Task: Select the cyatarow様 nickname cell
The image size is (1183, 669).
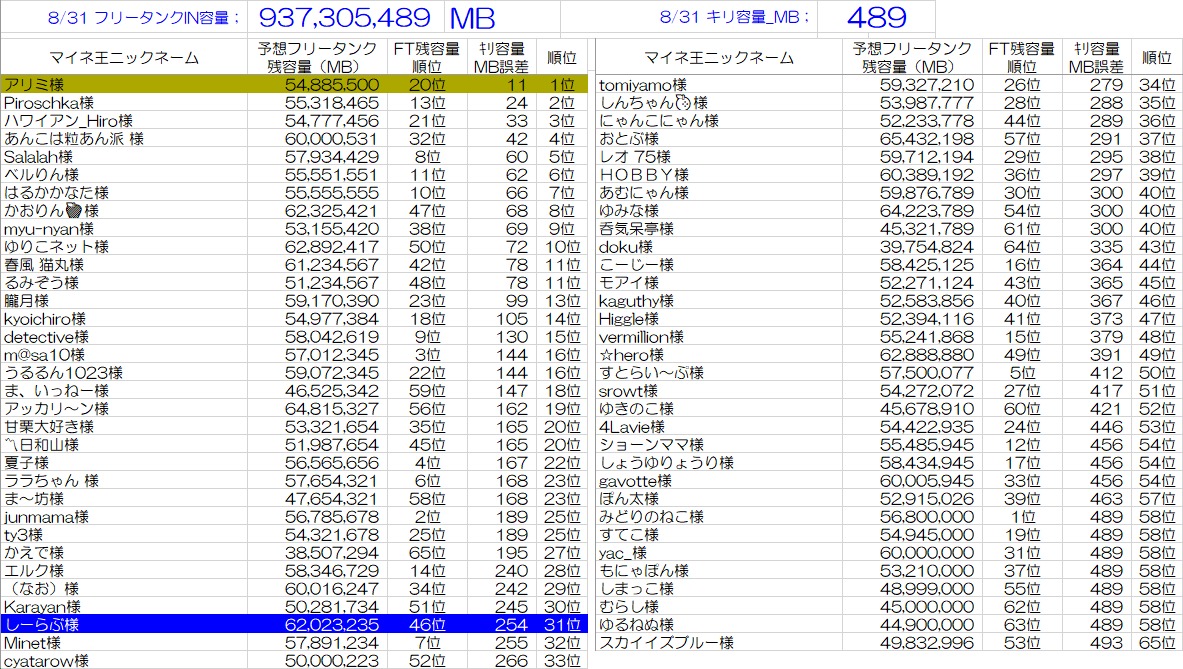Action: tap(124, 661)
